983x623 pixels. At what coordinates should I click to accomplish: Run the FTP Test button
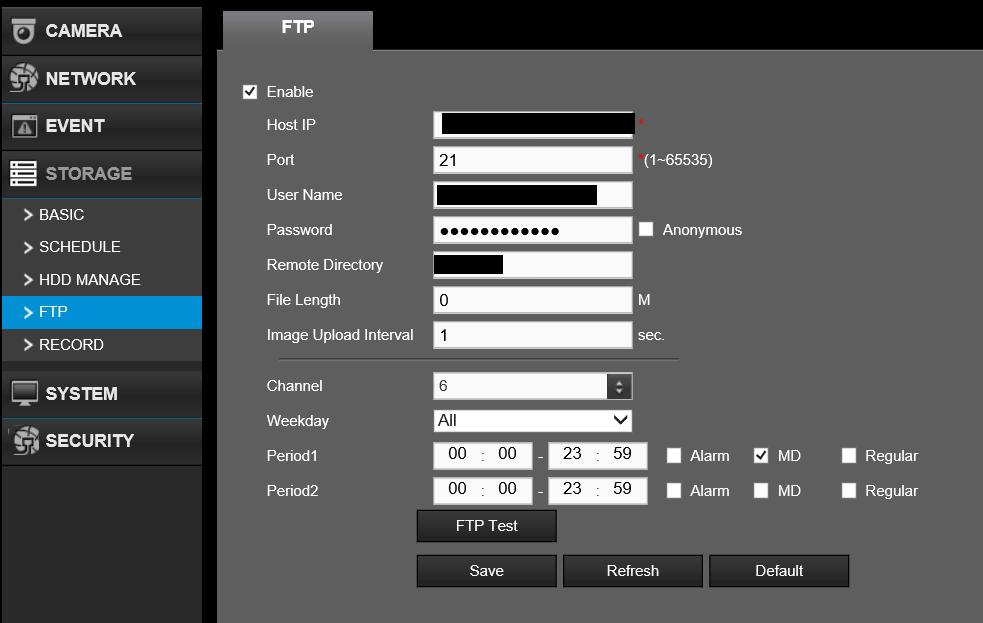(486, 526)
